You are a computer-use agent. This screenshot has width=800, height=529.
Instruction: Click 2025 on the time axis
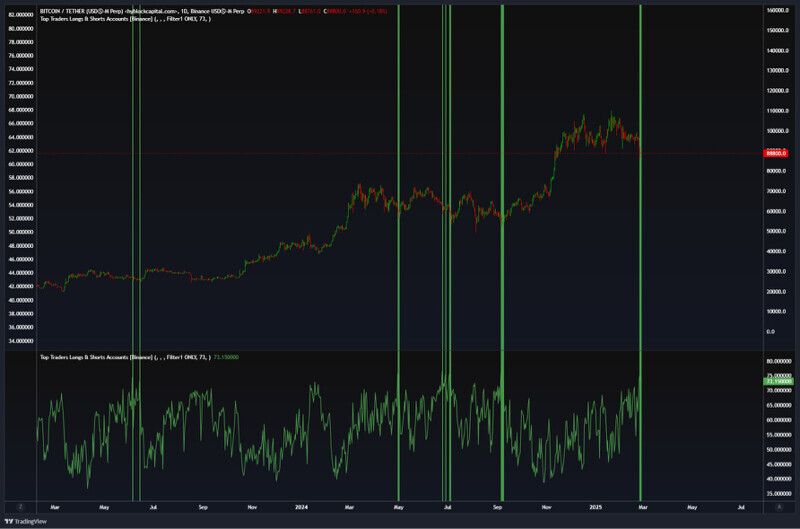click(x=594, y=506)
